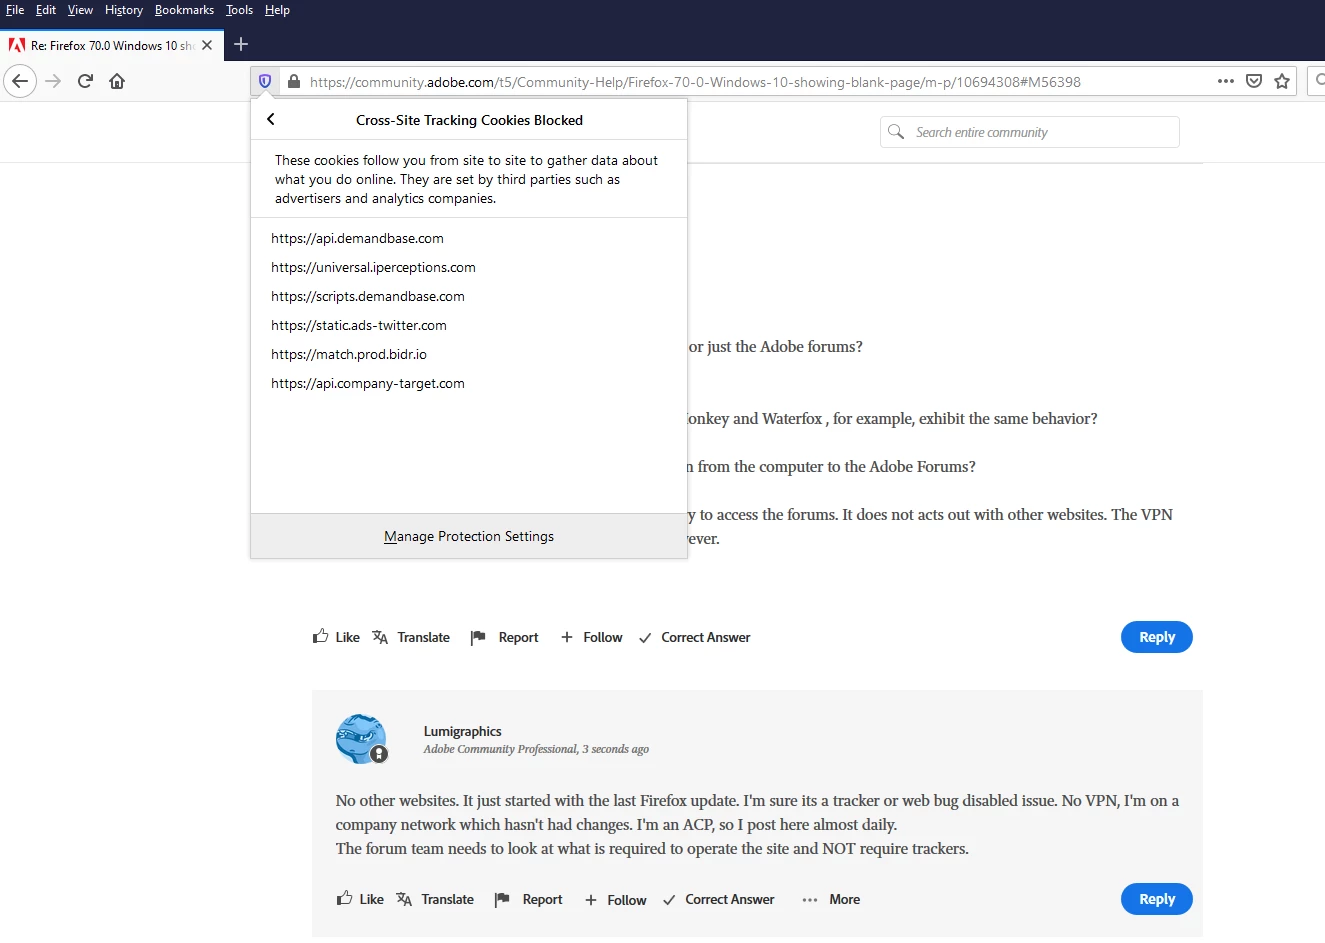Open the Lumigraphics profile name link

(462, 731)
